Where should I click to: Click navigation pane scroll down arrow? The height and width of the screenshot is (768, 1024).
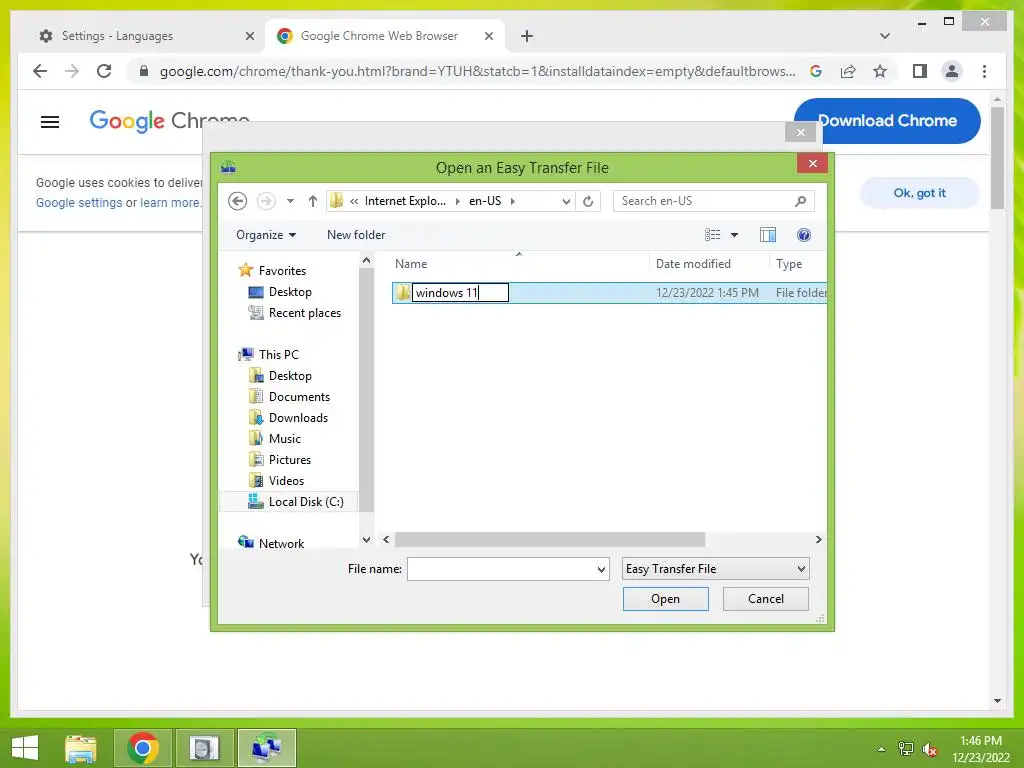coord(366,539)
